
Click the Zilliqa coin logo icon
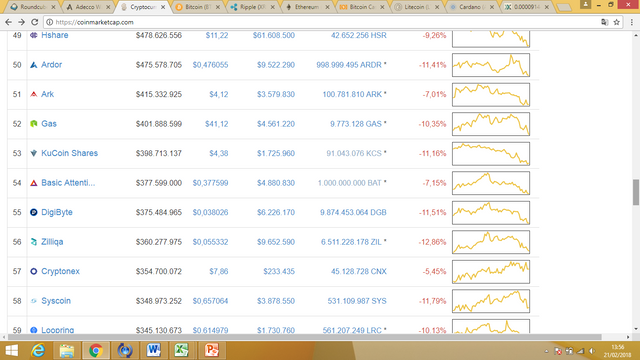pos(34,242)
